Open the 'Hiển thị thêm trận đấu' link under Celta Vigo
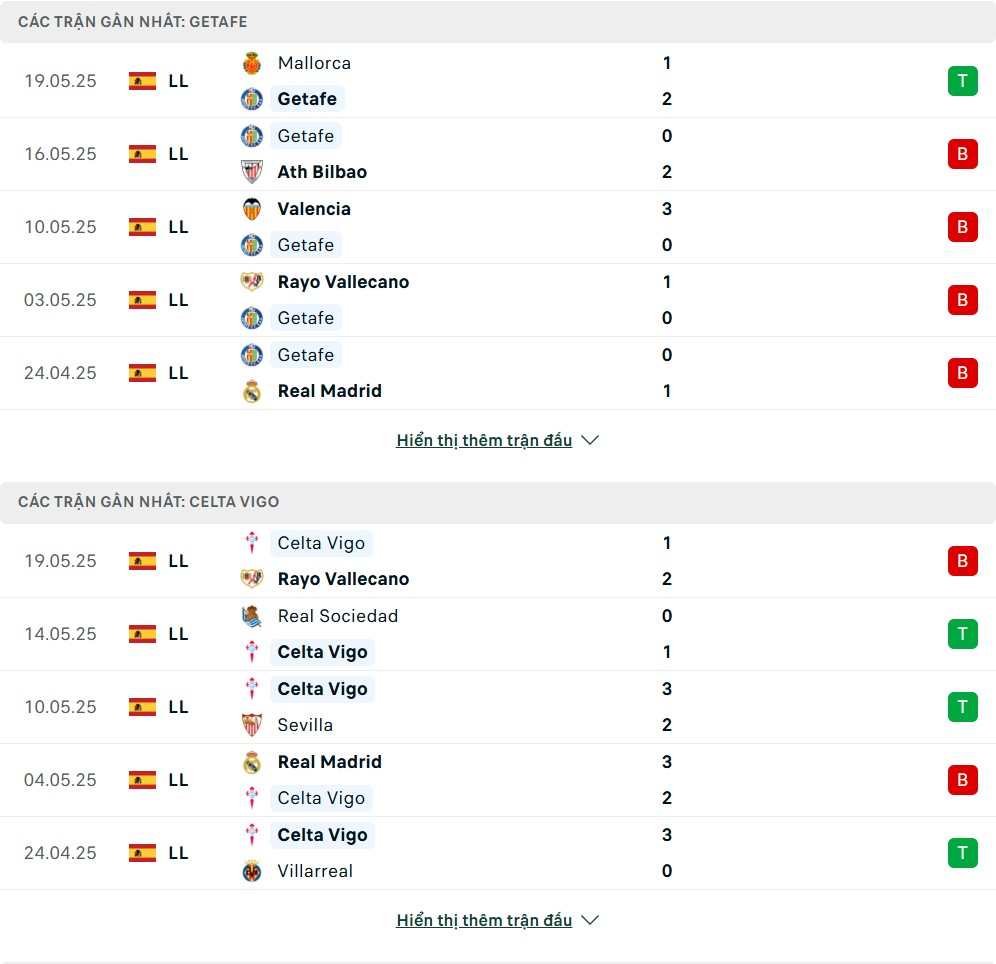996x964 pixels. pyautogui.click(x=484, y=920)
